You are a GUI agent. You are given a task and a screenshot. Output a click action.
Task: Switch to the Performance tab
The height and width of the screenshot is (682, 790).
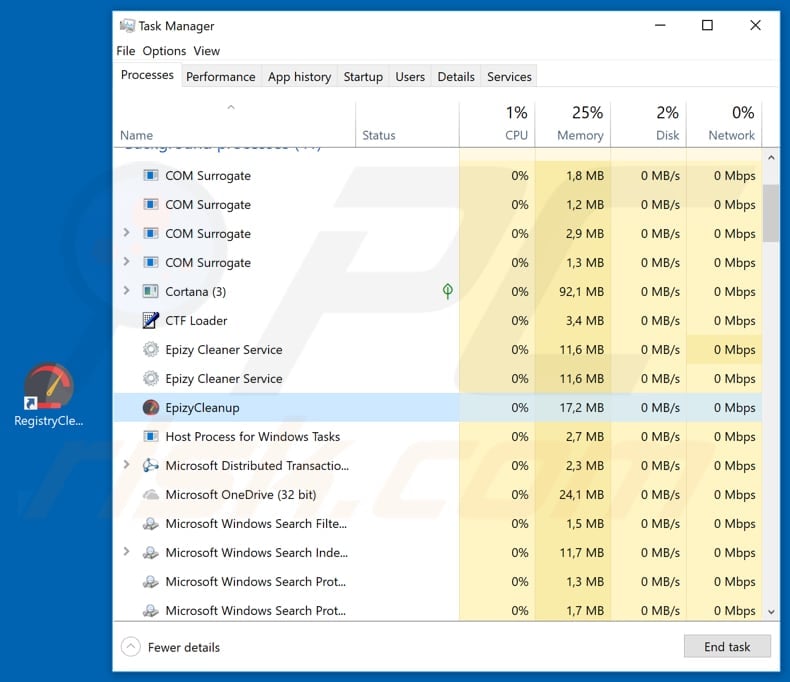pyautogui.click(x=221, y=77)
